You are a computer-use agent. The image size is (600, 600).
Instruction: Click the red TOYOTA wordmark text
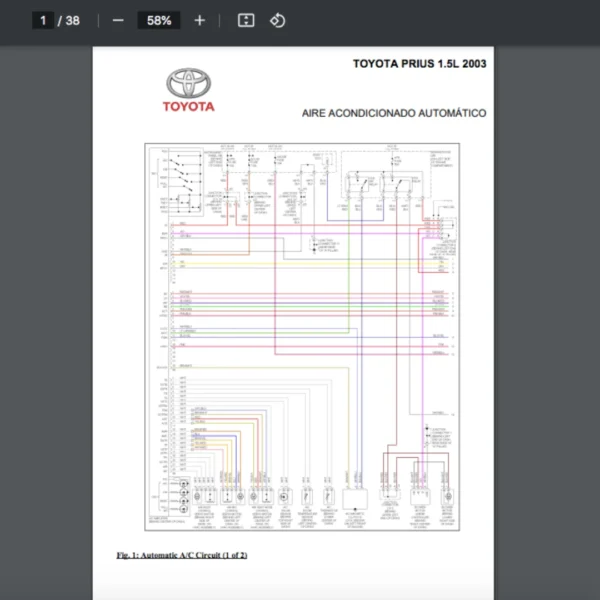(190, 106)
